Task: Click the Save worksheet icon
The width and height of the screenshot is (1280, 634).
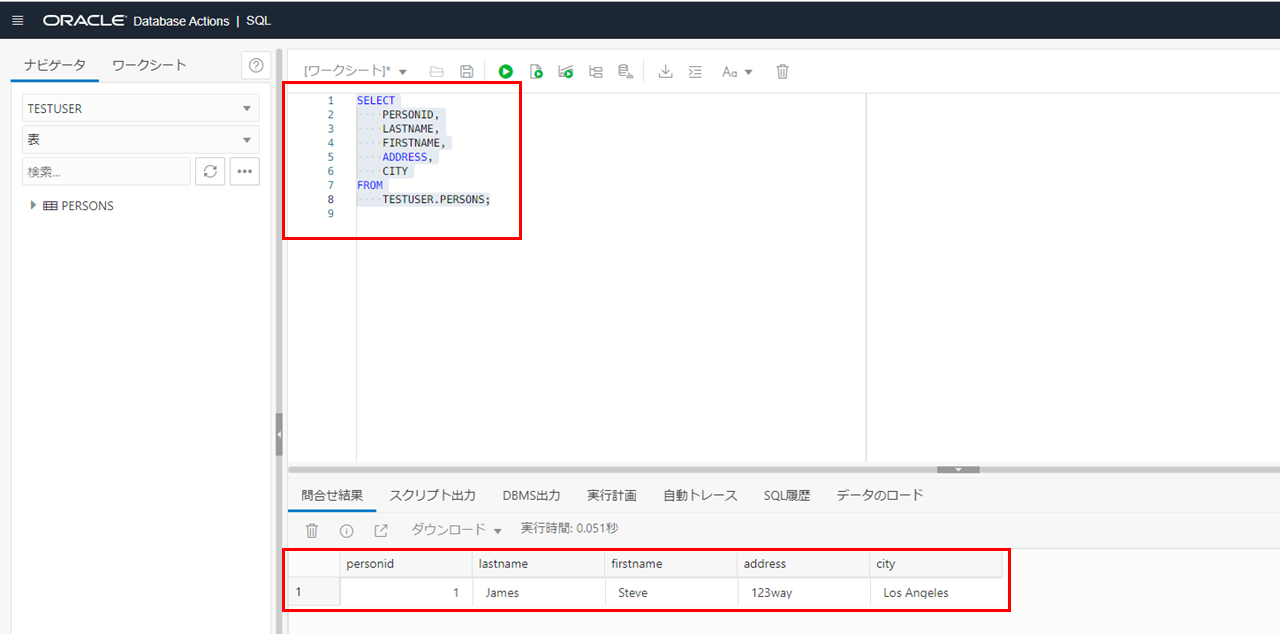Action: coord(466,72)
